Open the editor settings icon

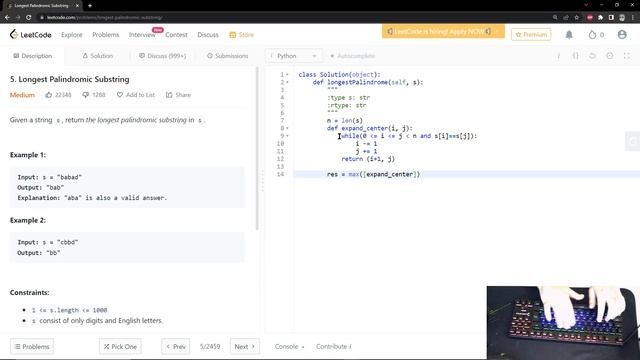(x=610, y=56)
